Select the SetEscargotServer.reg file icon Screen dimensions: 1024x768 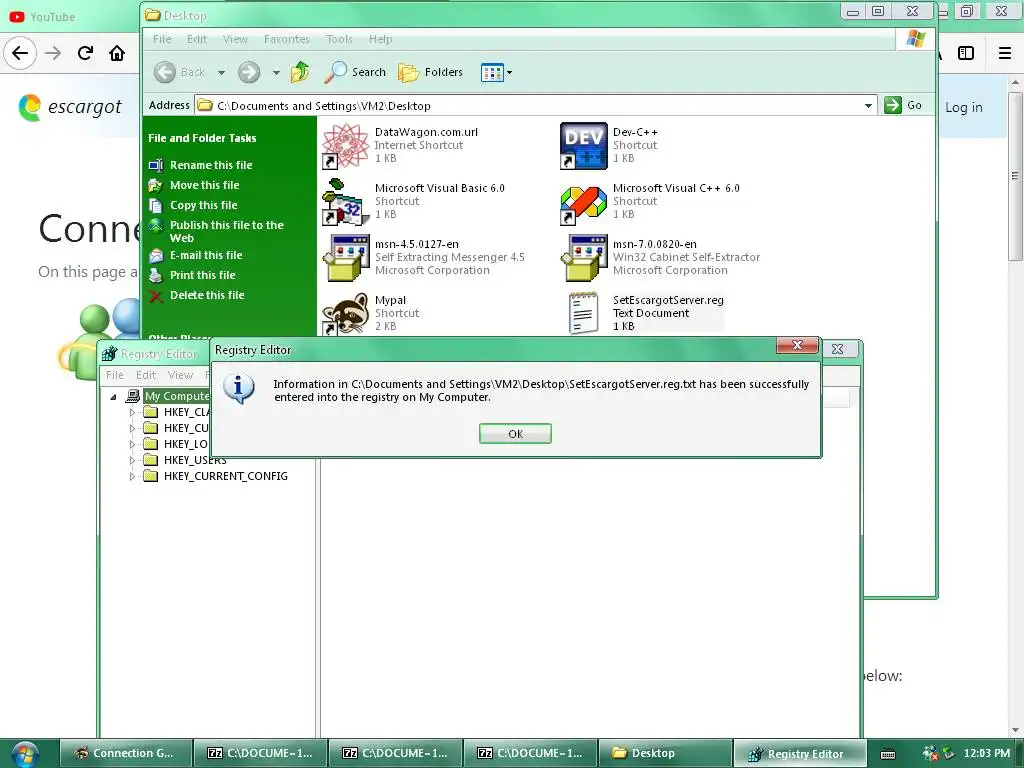[583, 313]
